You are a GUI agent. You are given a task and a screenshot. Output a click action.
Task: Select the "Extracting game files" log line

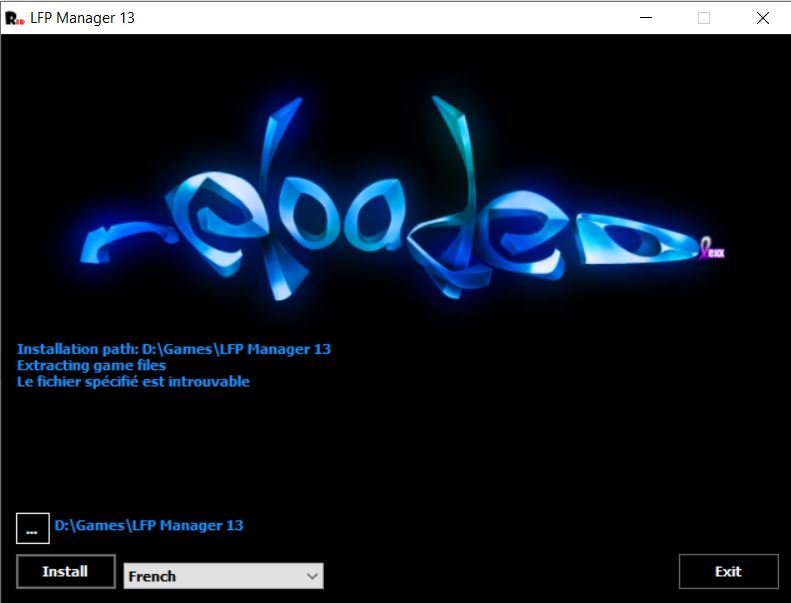tap(91, 365)
